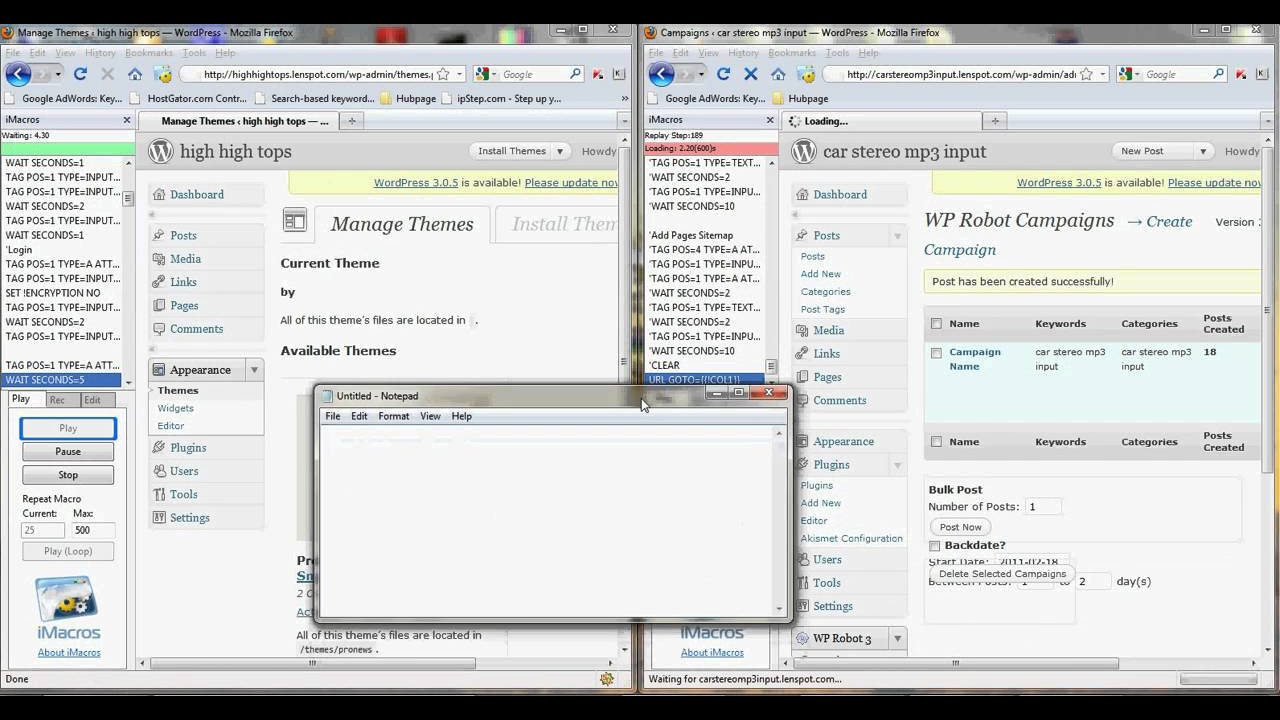Viewport: 1280px width, 720px height.
Task: Click status bar icon in left Firefox
Action: [x=607, y=679]
